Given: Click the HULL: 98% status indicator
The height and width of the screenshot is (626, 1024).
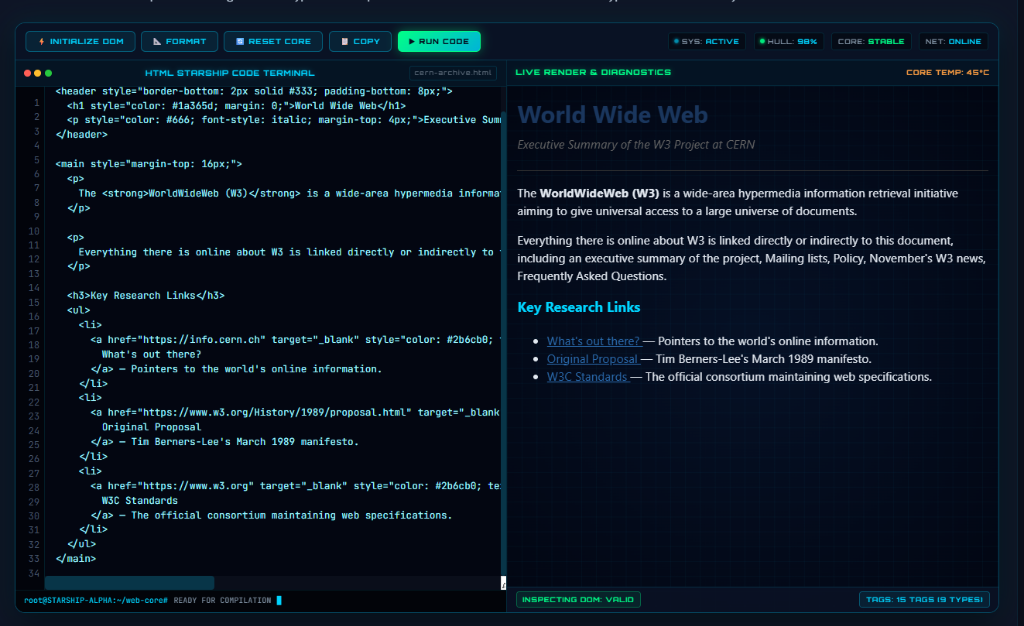Looking at the screenshot, I should pyautogui.click(x=789, y=41).
